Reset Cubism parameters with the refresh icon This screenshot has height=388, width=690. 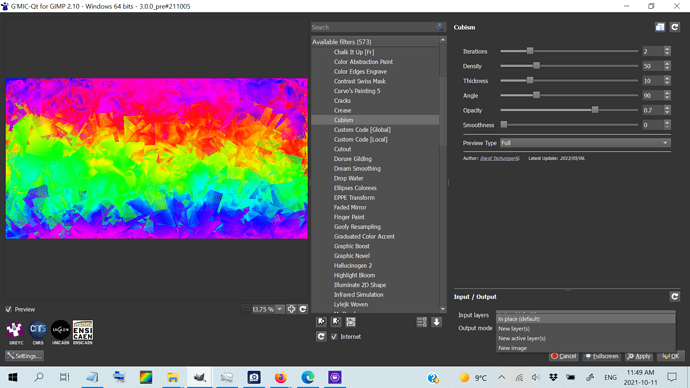point(674,27)
